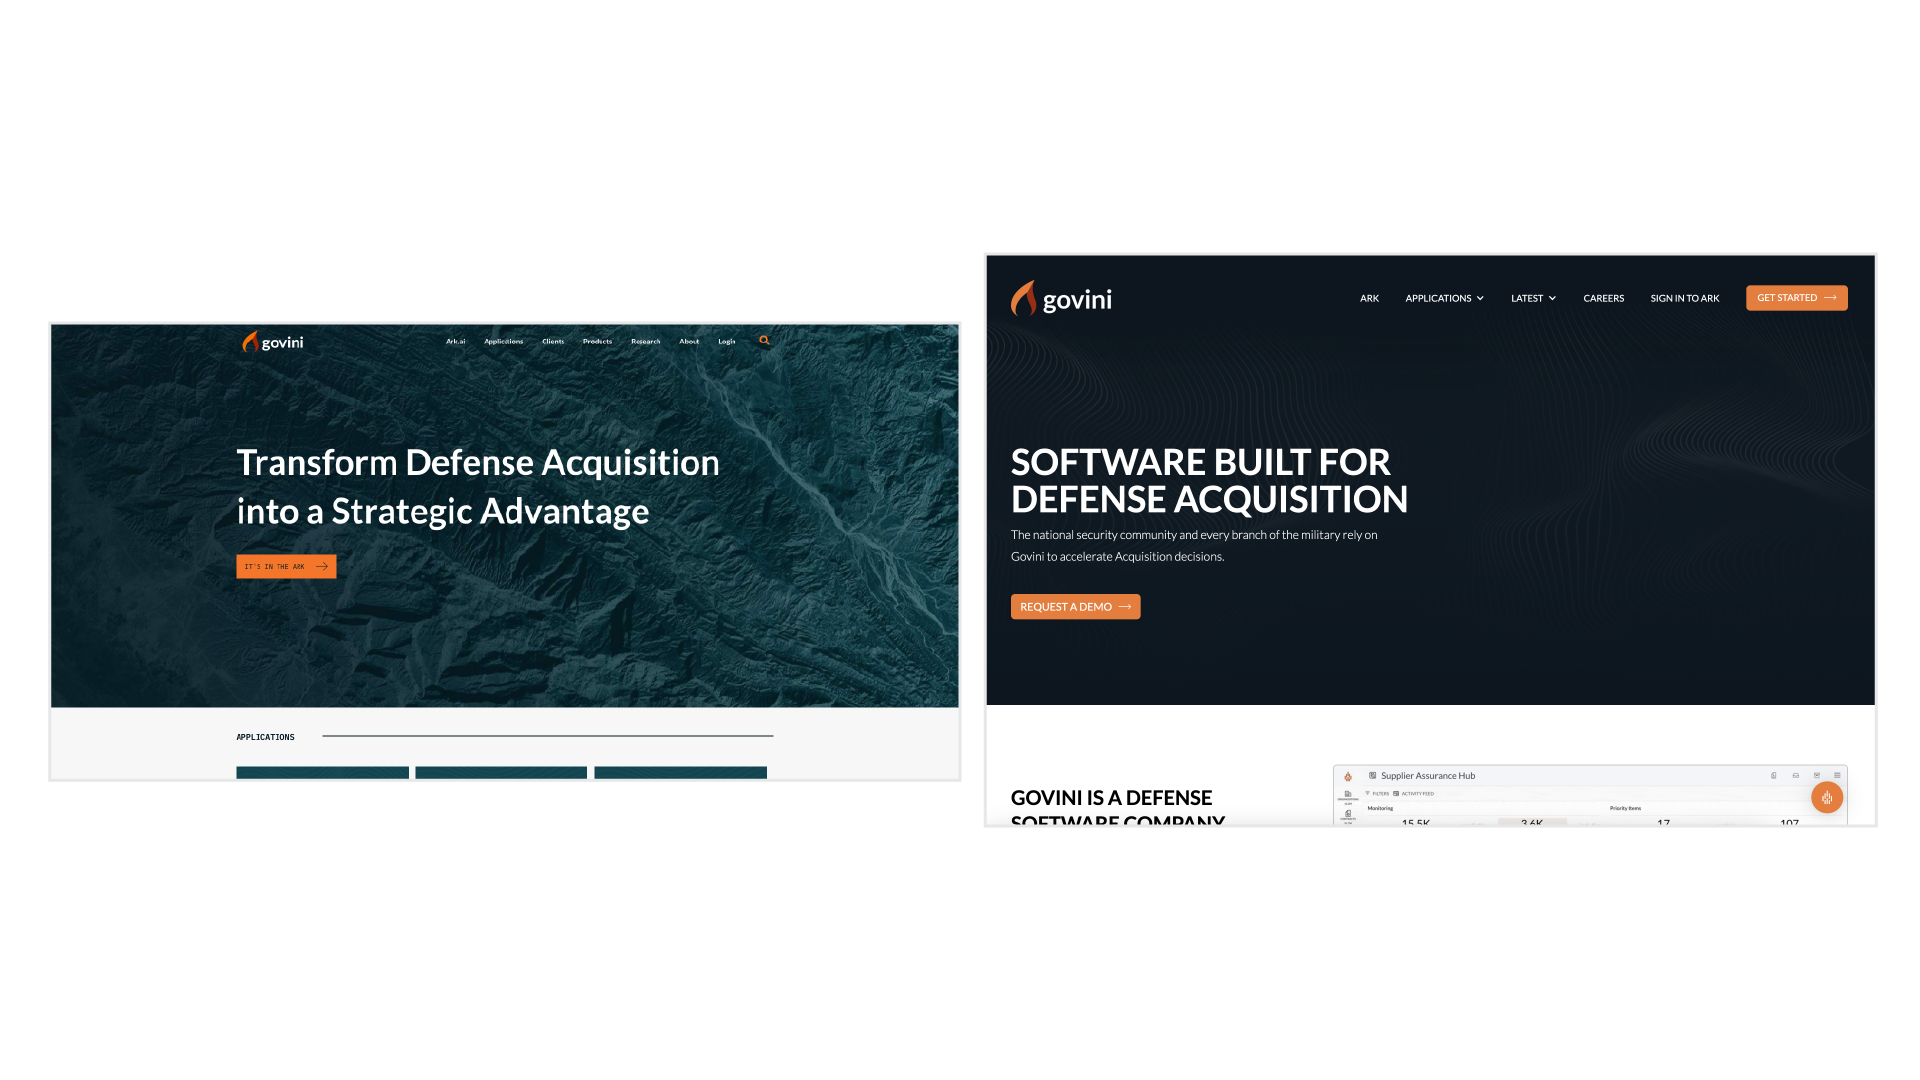Viewport: 1920px width, 1080px height.
Task: Expand the LATEST dropdown in the right nav
Action: point(1533,298)
